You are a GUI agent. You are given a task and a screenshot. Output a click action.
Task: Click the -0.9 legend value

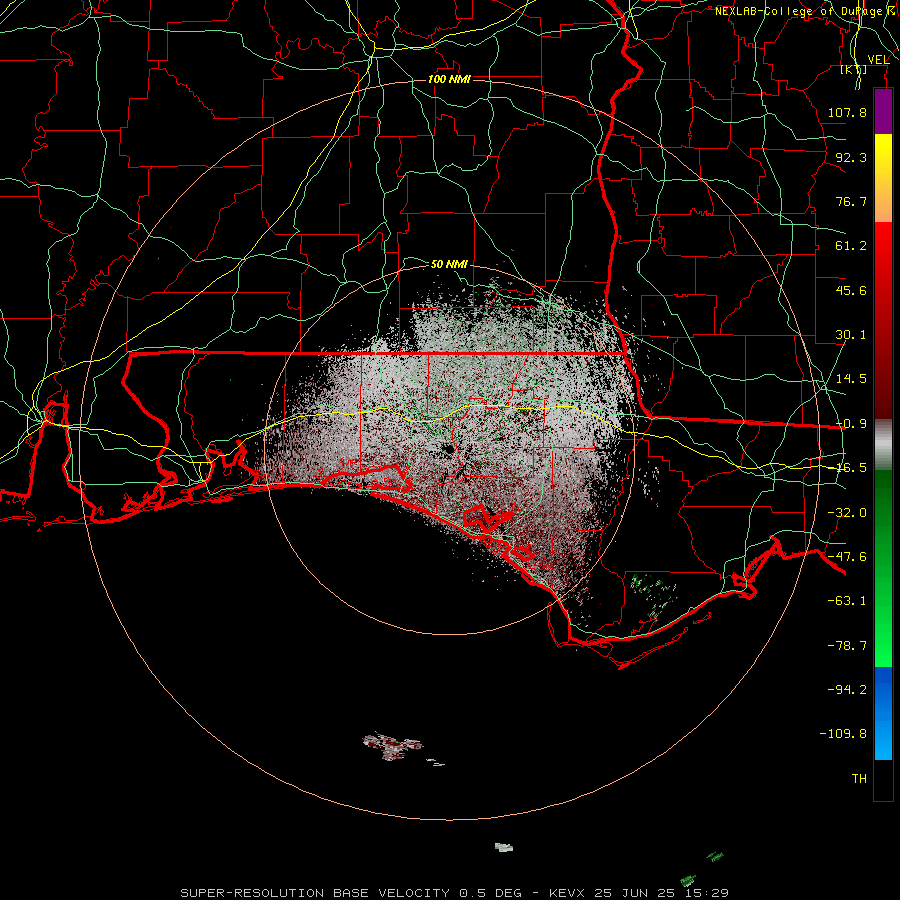pyautogui.click(x=851, y=424)
